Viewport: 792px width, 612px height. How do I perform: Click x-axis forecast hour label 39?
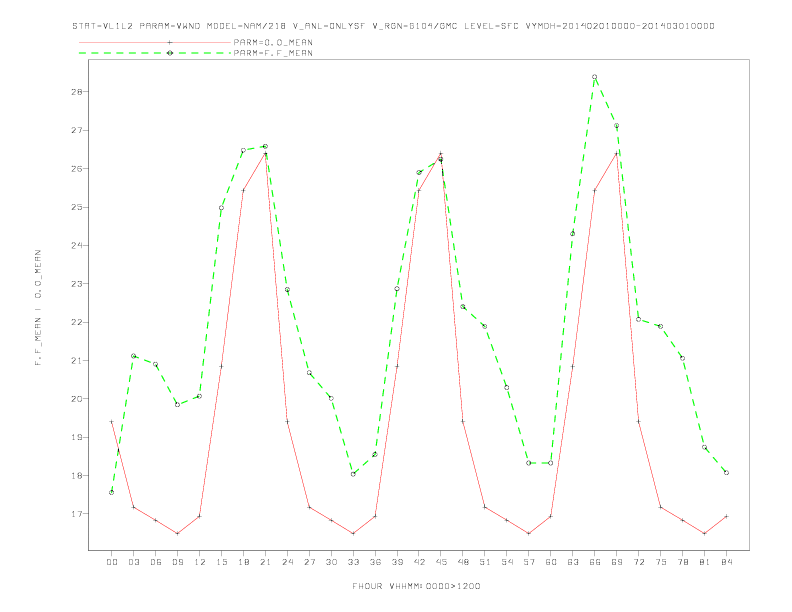(x=397, y=562)
